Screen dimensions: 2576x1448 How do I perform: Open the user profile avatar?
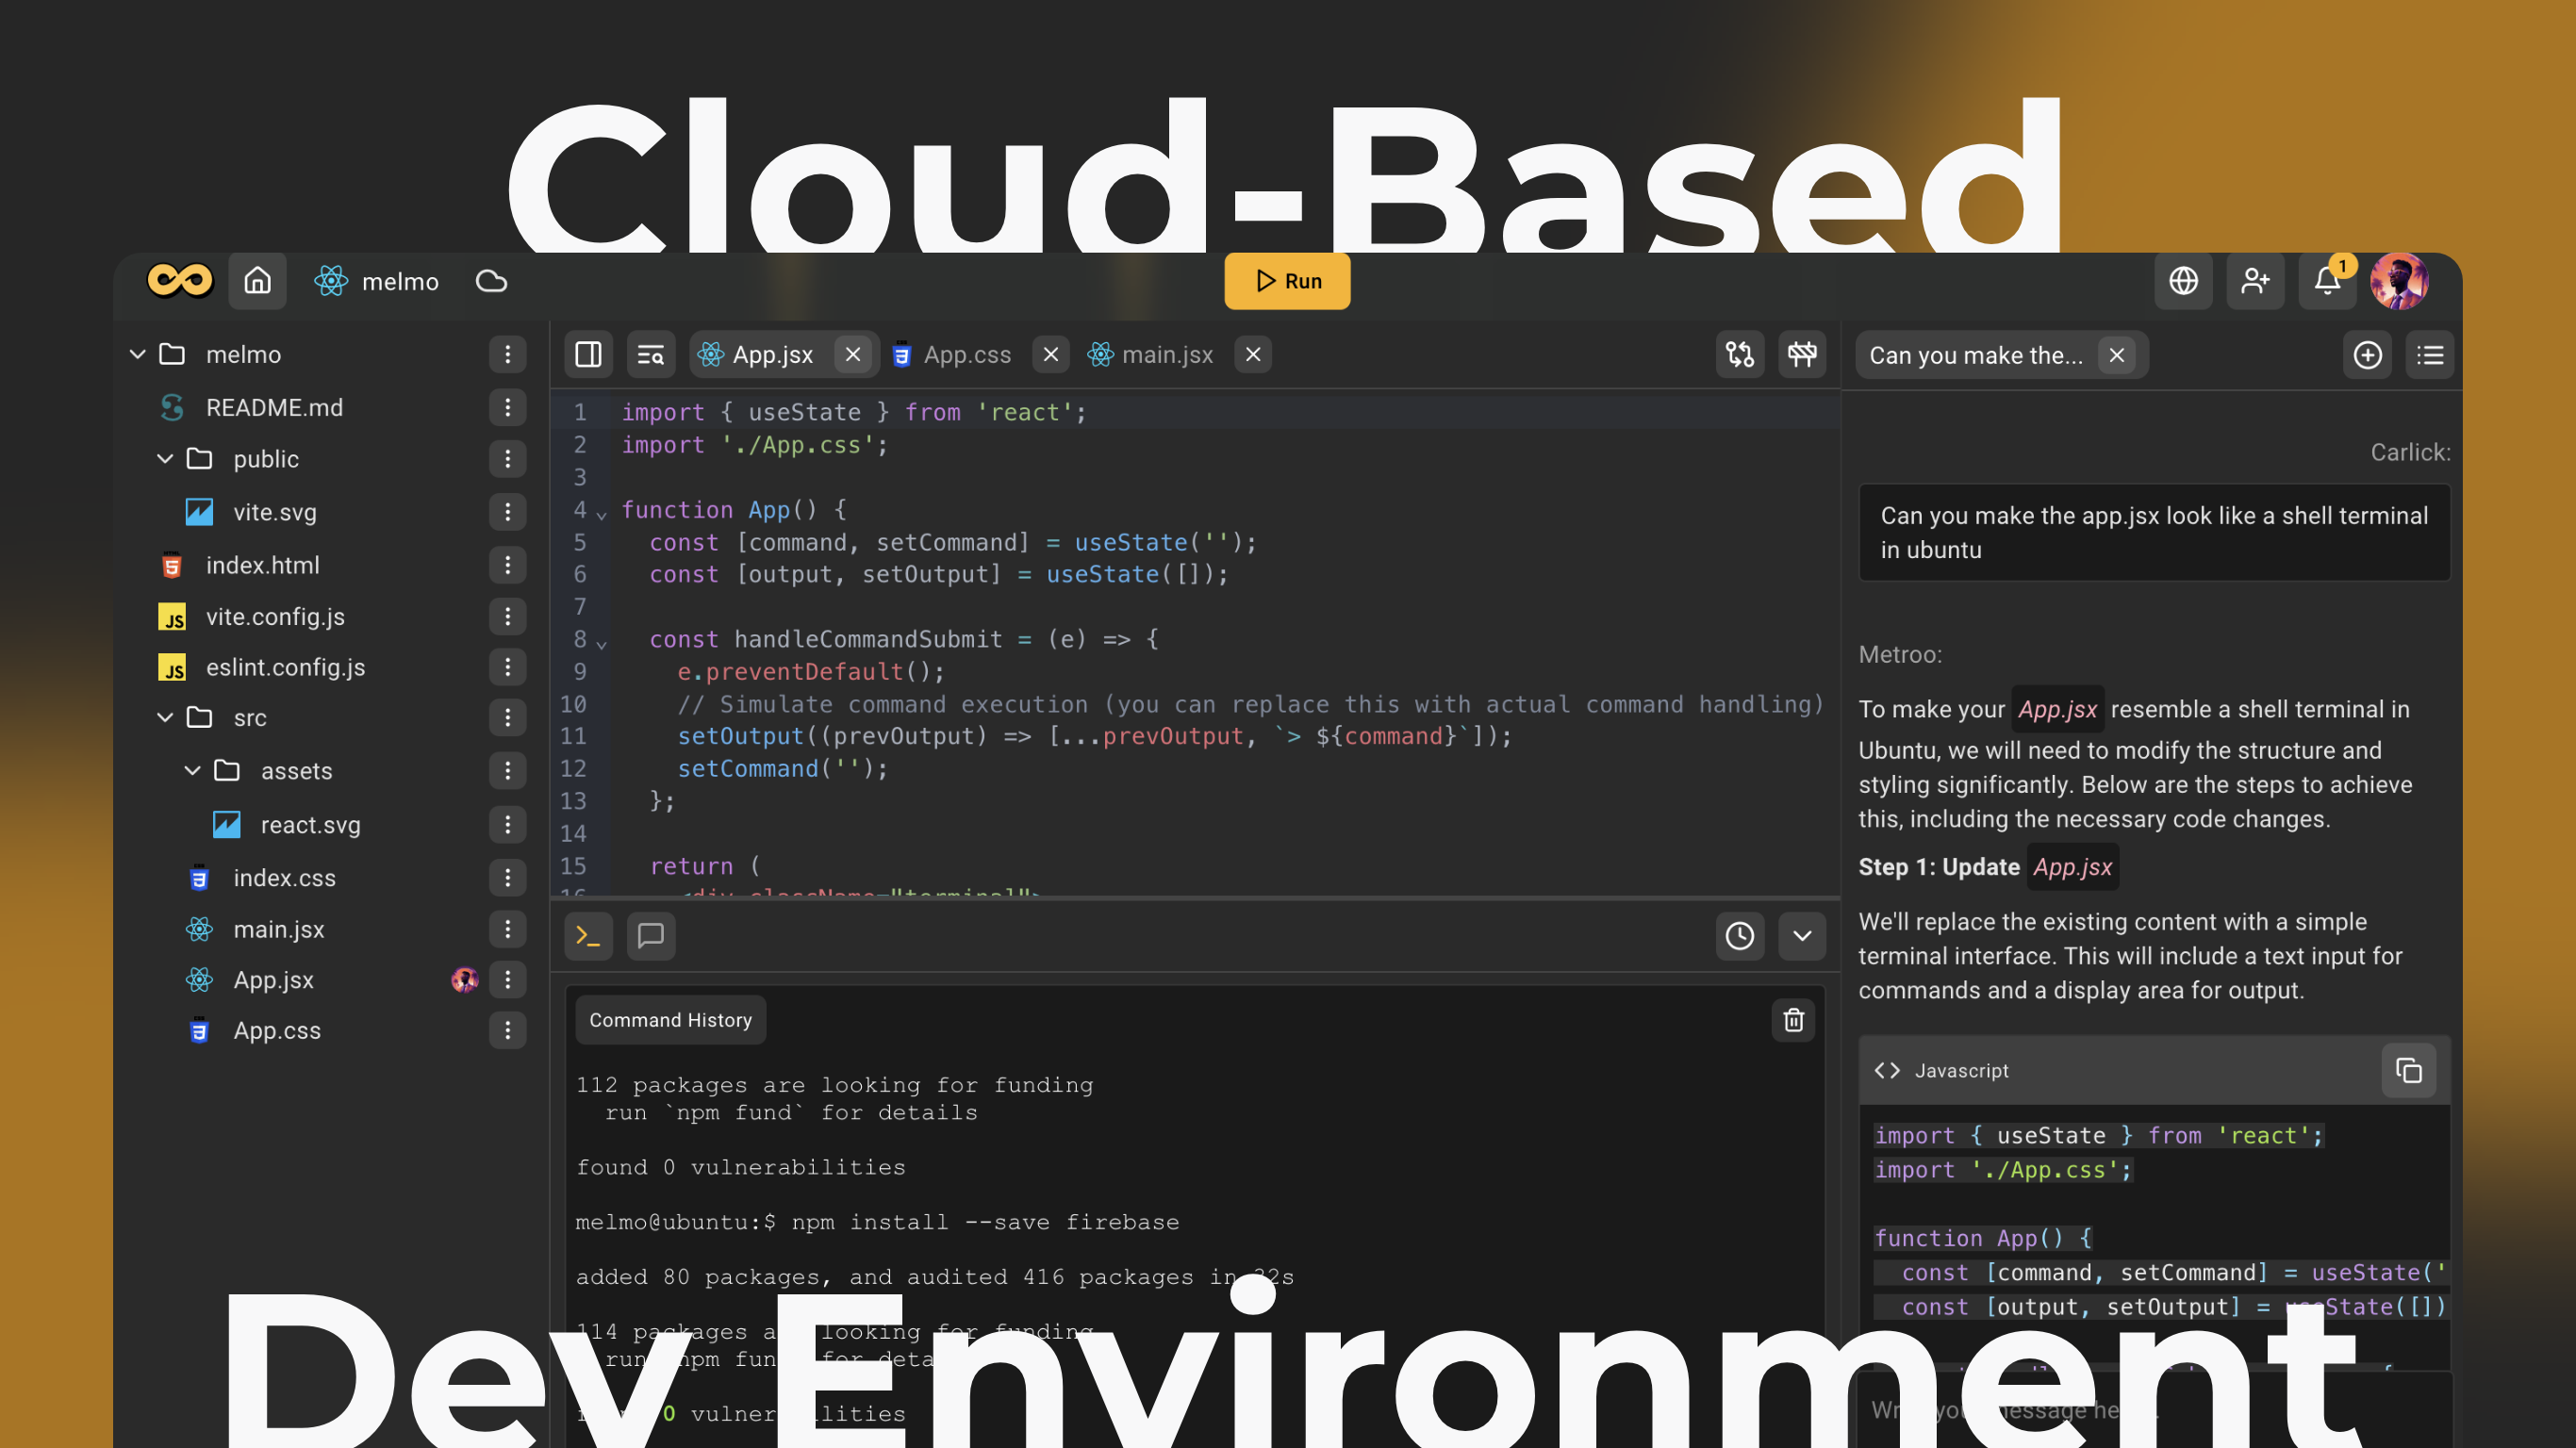[x=2399, y=281]
